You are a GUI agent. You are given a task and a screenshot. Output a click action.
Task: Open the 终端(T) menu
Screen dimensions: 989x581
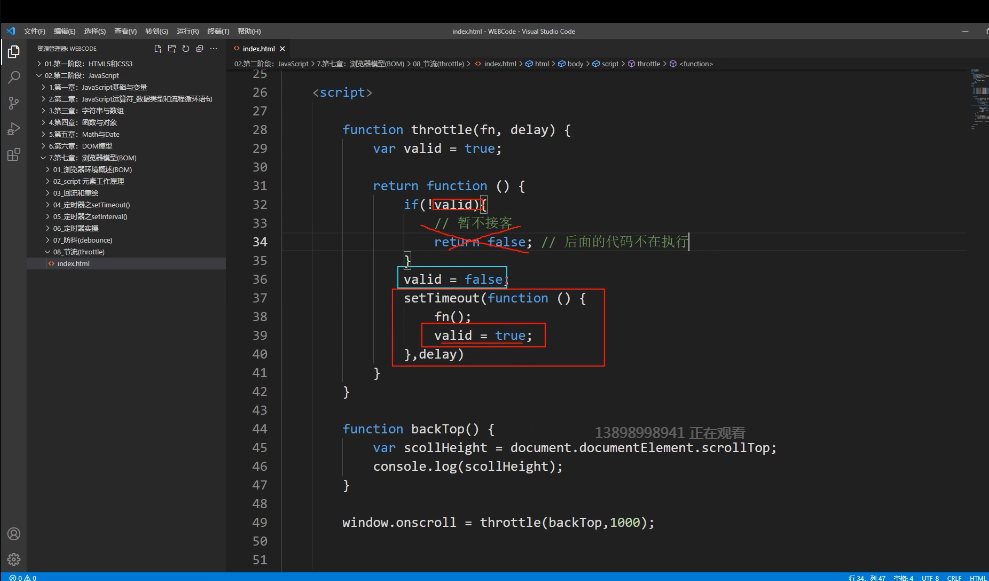[x=218, y=31]
